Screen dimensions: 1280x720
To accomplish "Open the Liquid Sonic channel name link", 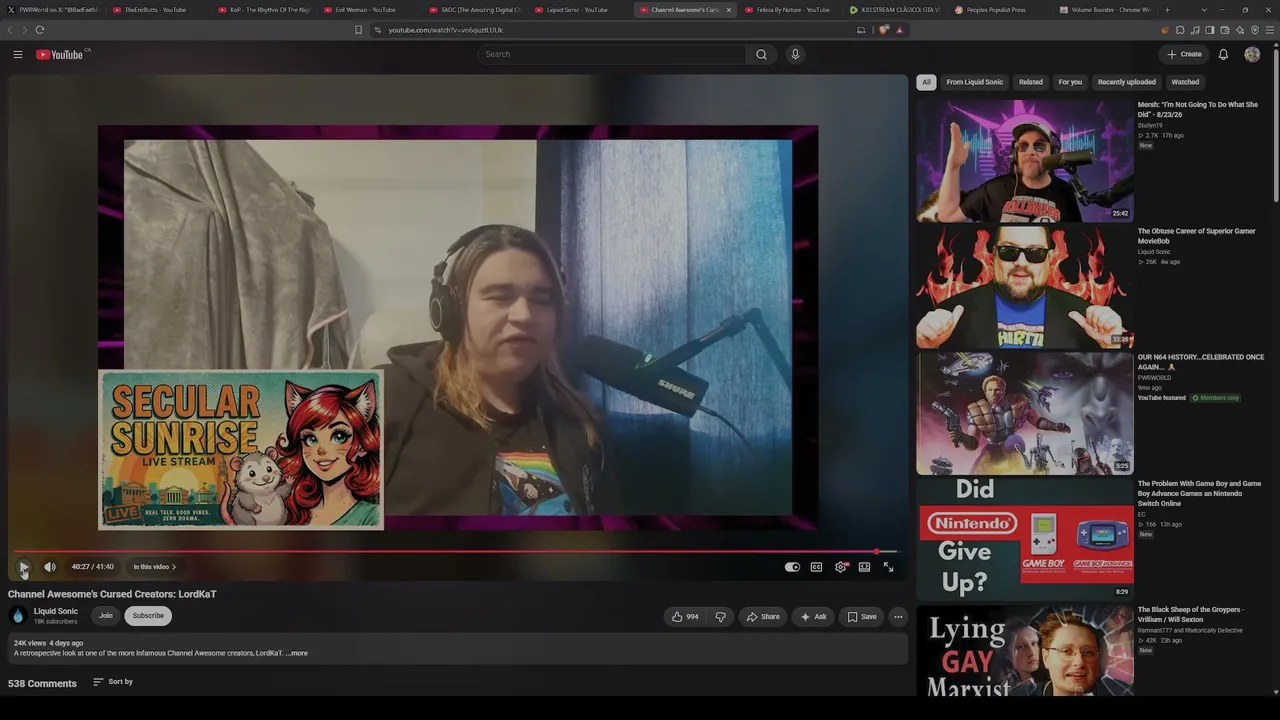I will 56,611.
